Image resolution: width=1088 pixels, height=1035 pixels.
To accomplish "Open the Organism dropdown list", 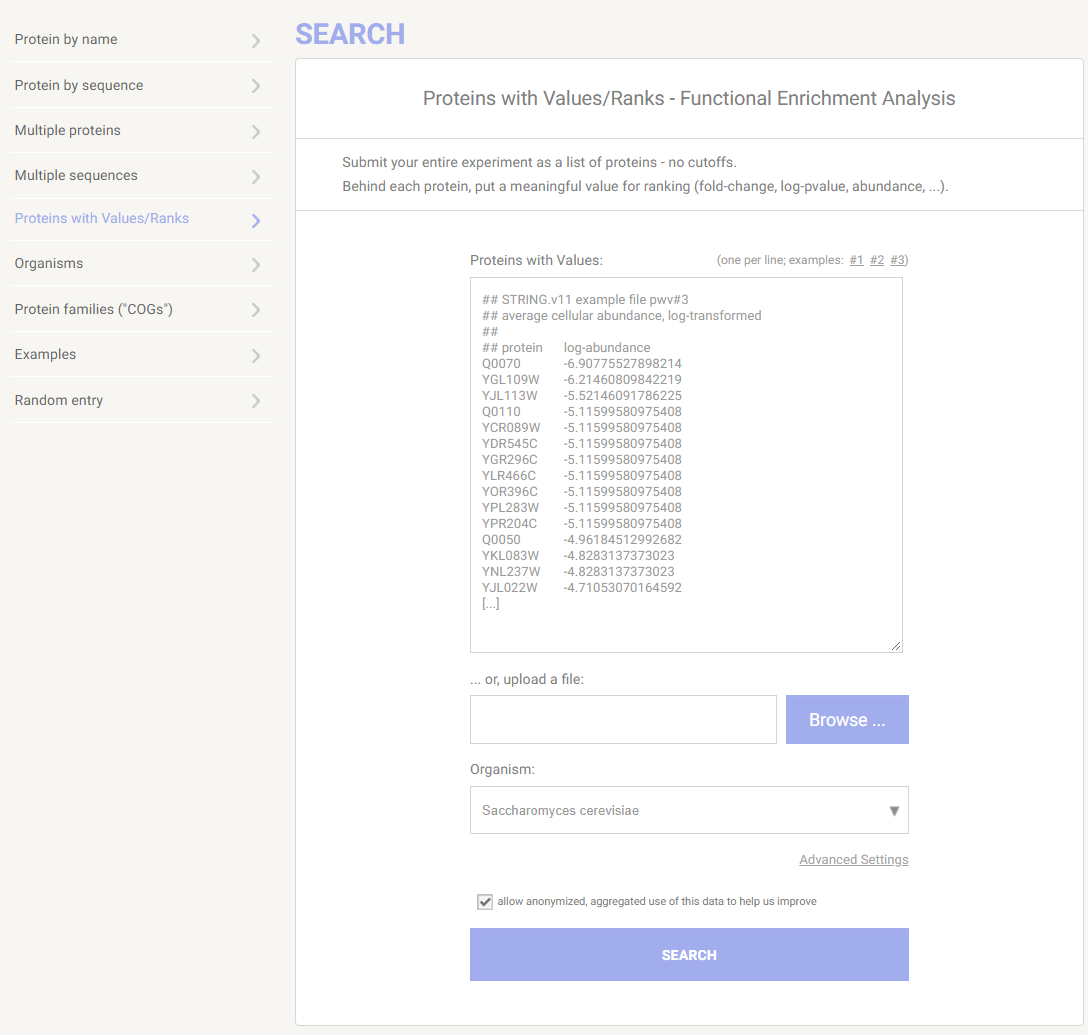I will click(689, 810).
